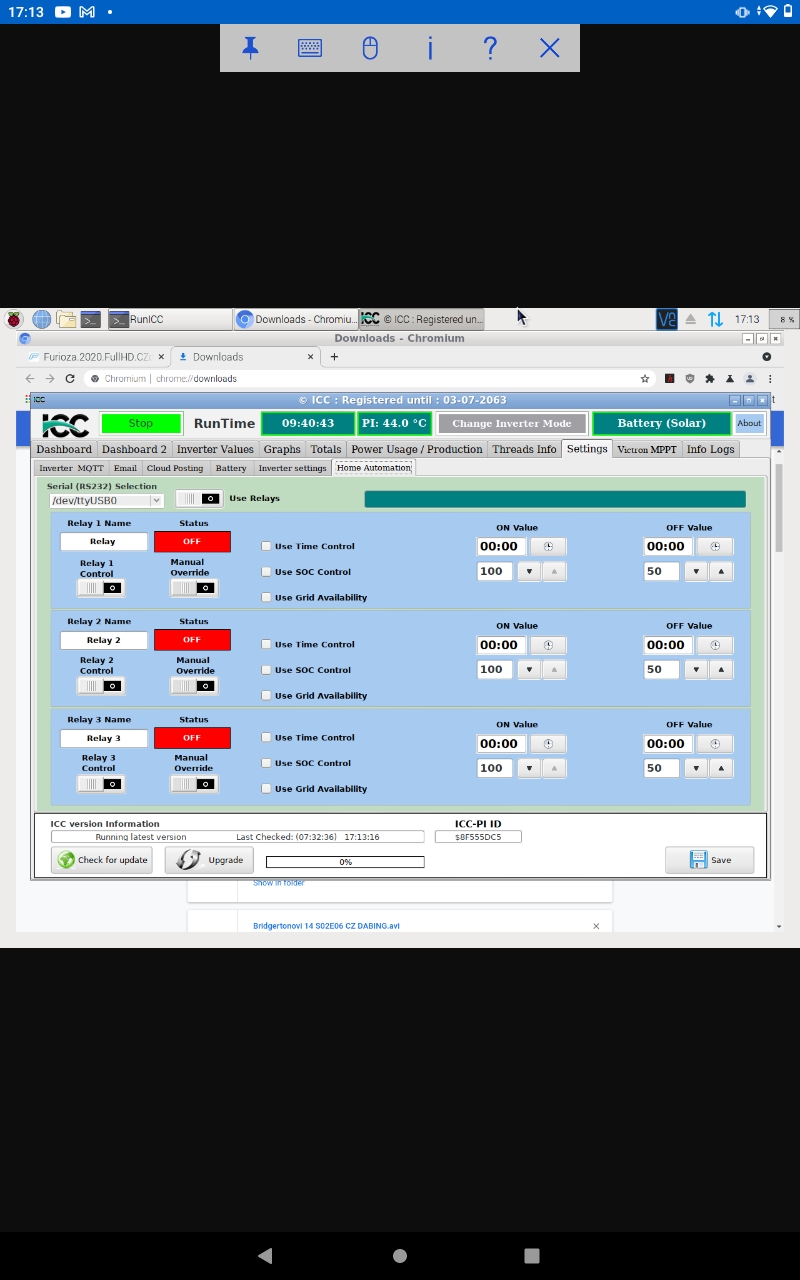Open the Relay 1 OFF time clock picker
Image resolution: width=800 pixels, height=1280 pixels.
click(x=715, y=546)
